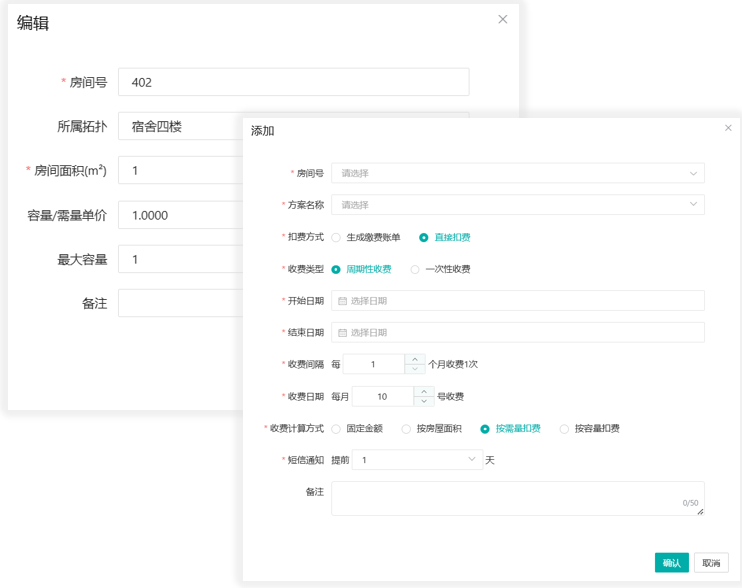Increase 收费日期 day with up arrow
742x588 pixels.
coord(424,392)
